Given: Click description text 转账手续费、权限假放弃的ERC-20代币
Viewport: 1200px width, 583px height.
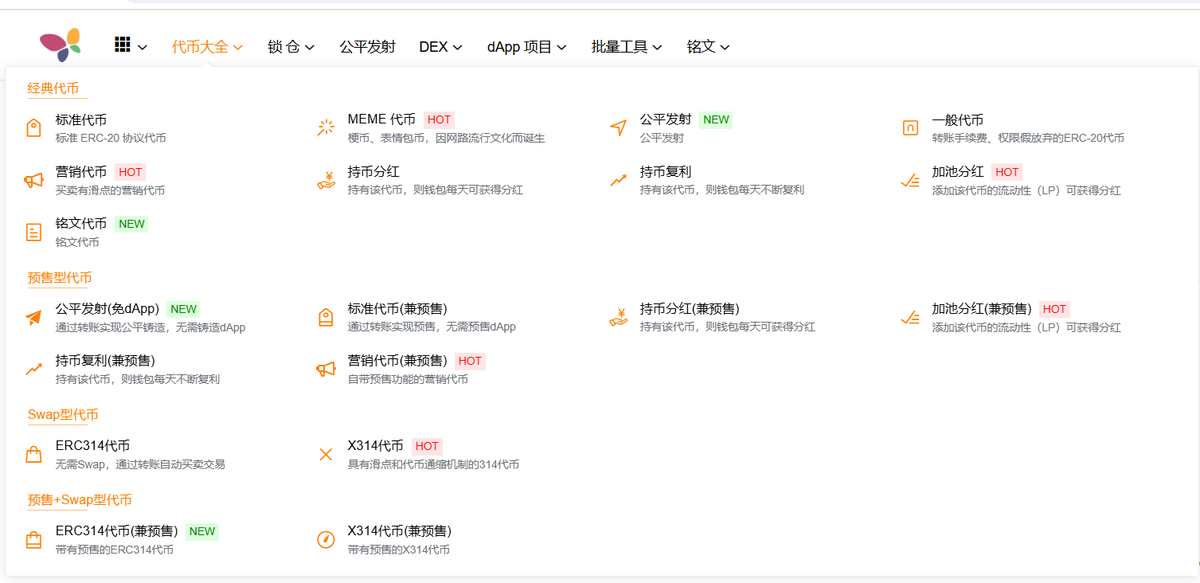Looking at the screenshot, I should click(1028, 138).
